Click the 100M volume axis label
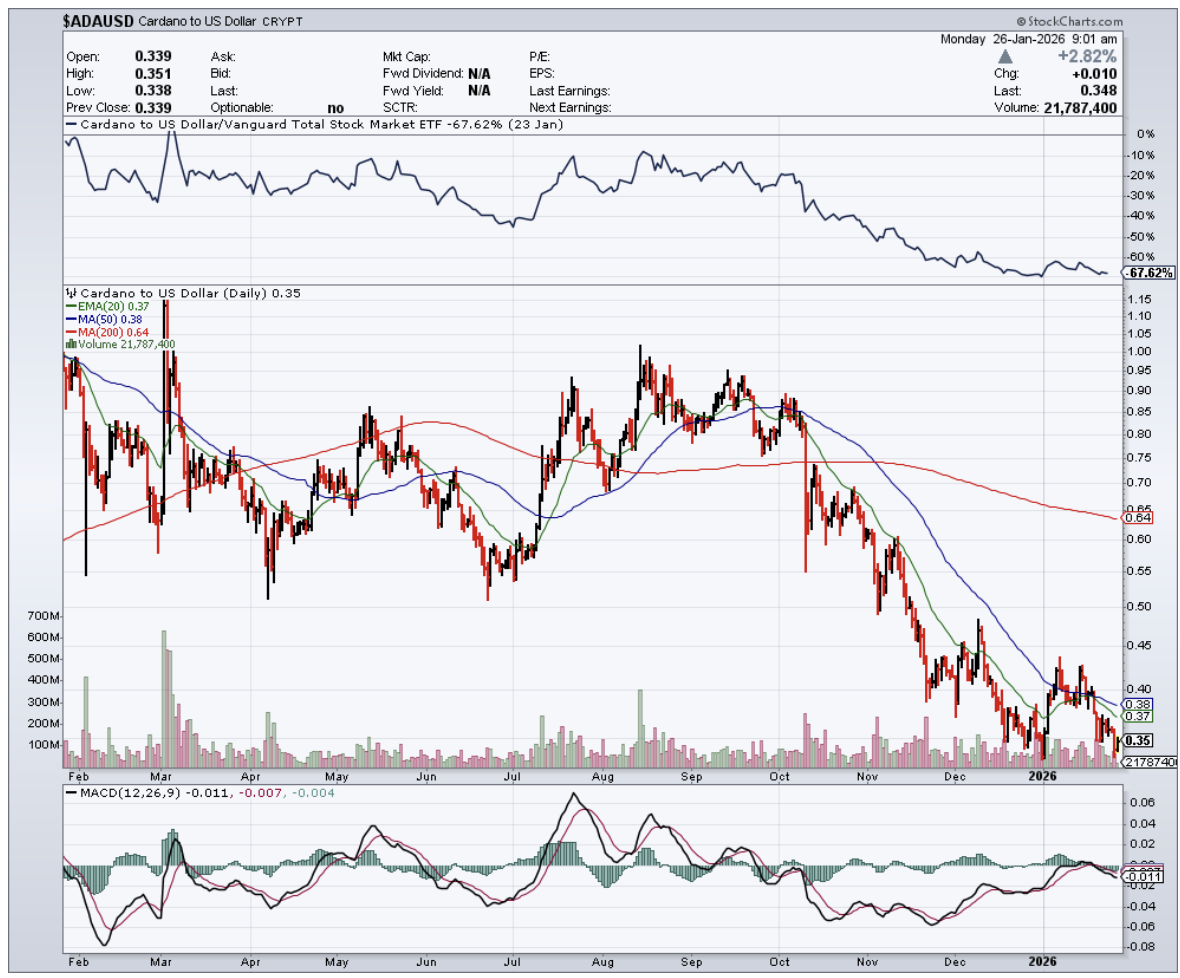 coord(43,745)
